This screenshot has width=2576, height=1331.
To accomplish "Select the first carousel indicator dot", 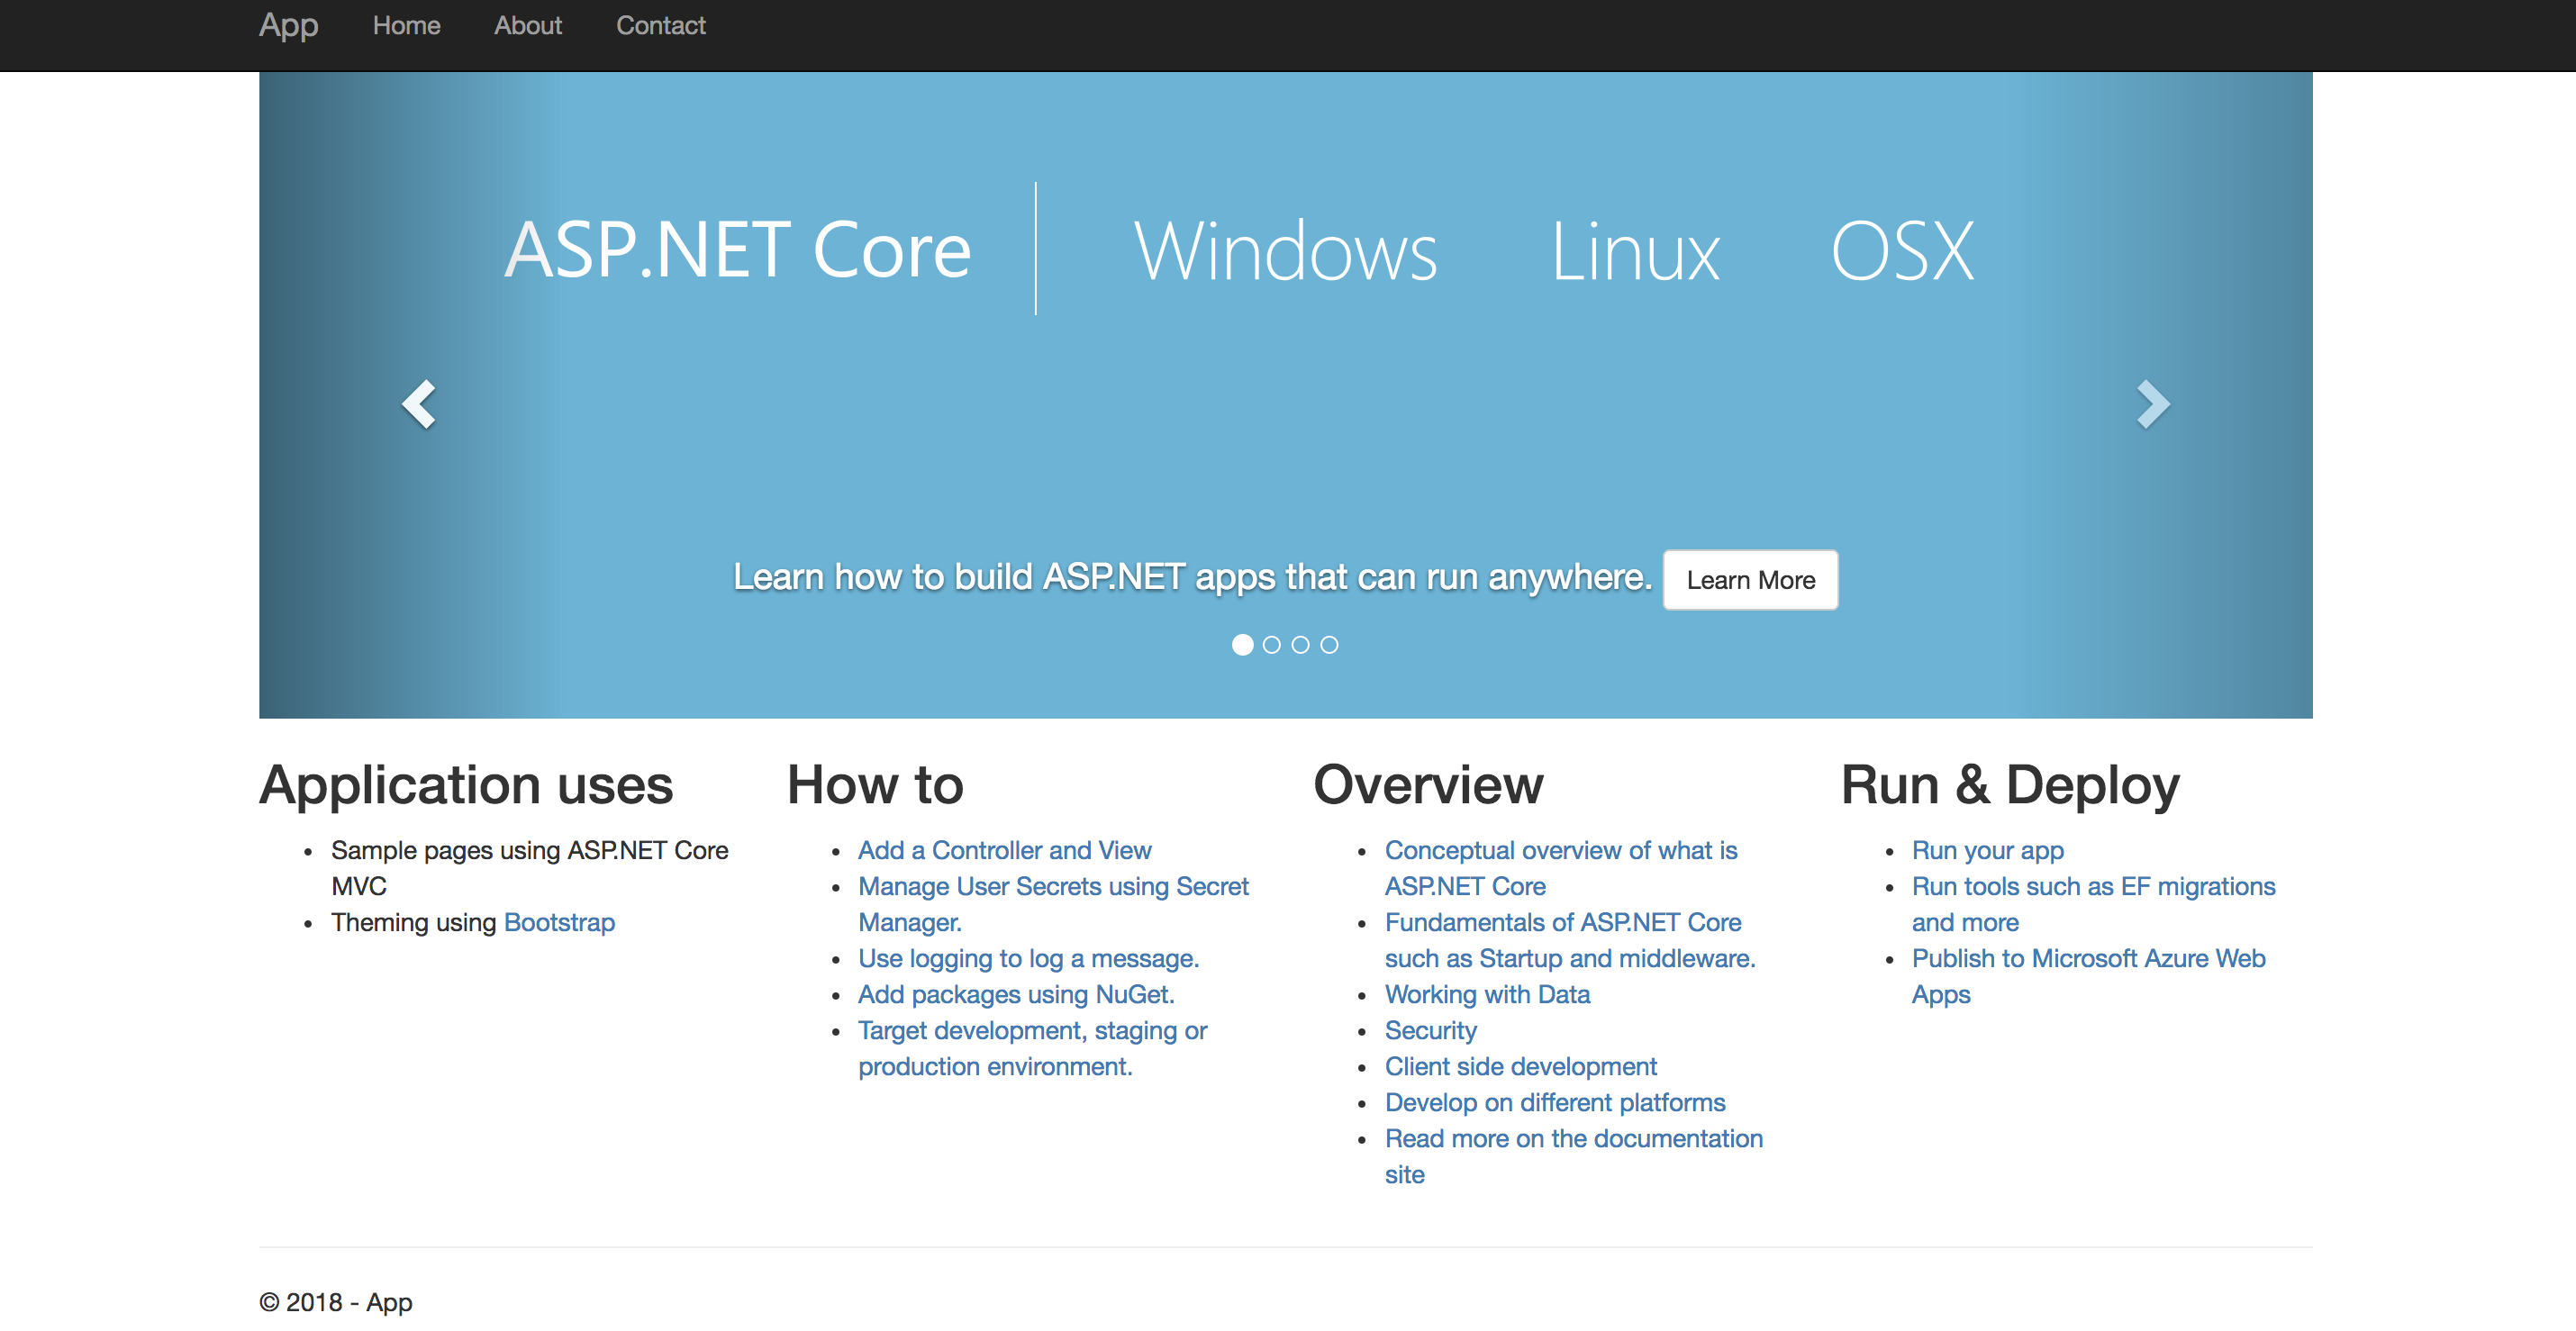I will [x=1242, y=645].
